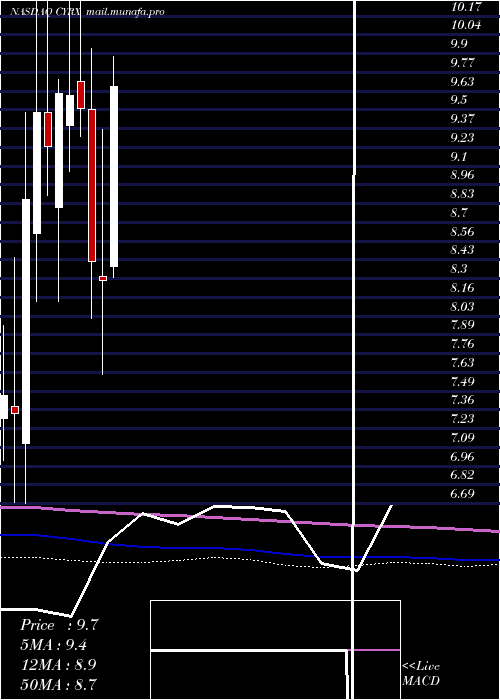The image size is (500, 700).
Task: Click the 8.43 price axis label
Action: 462,250
